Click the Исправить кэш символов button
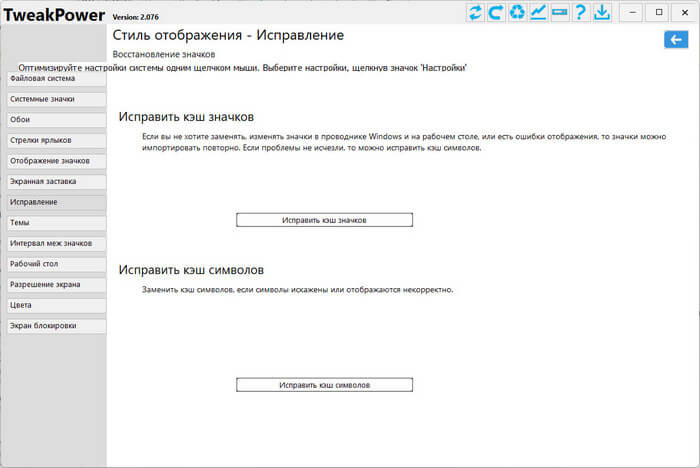Image resolution: width=700 pixels, height=468 pixels. (x=324, y=385)
